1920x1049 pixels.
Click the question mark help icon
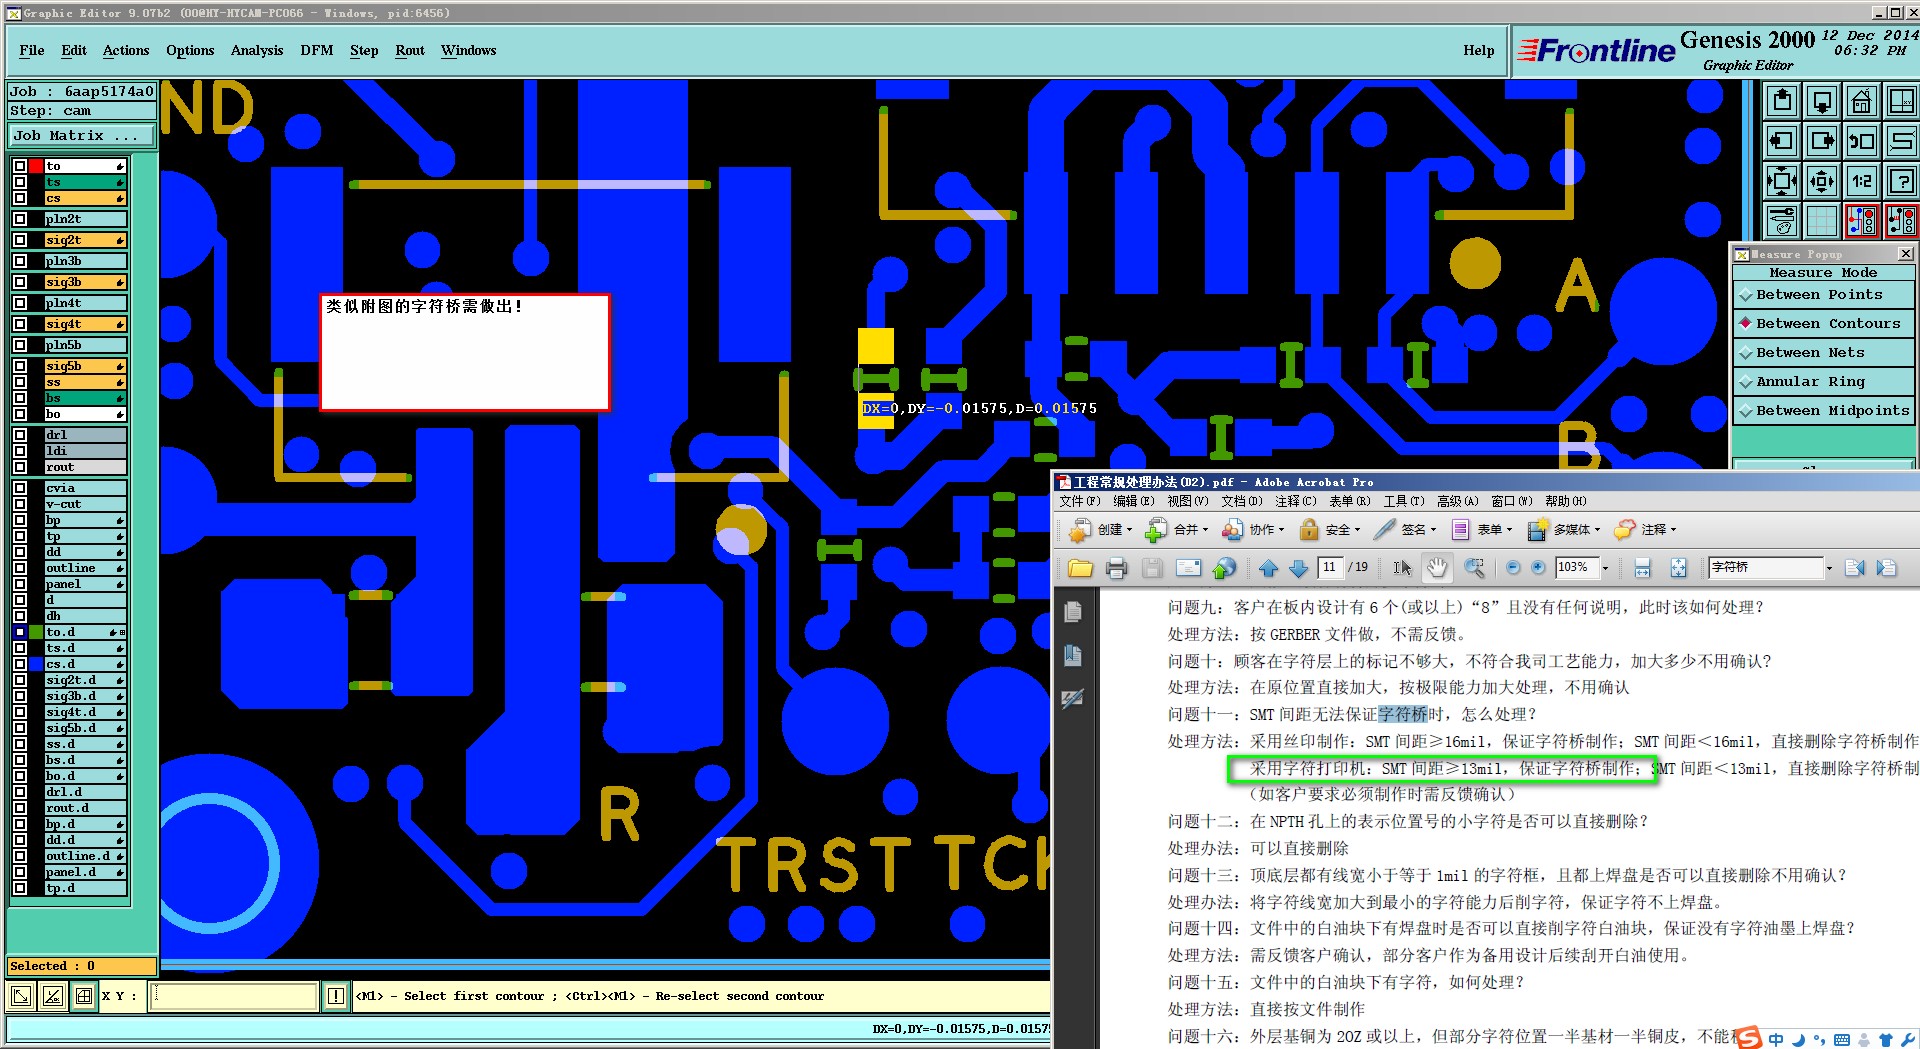[x=1902, y=181]
